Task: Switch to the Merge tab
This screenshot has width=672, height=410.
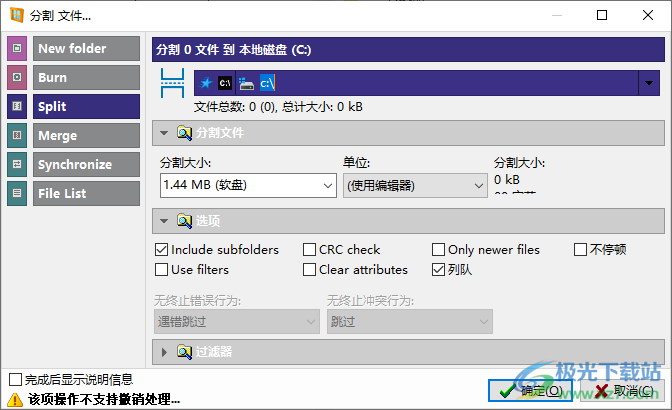Action: pos(86,135)
